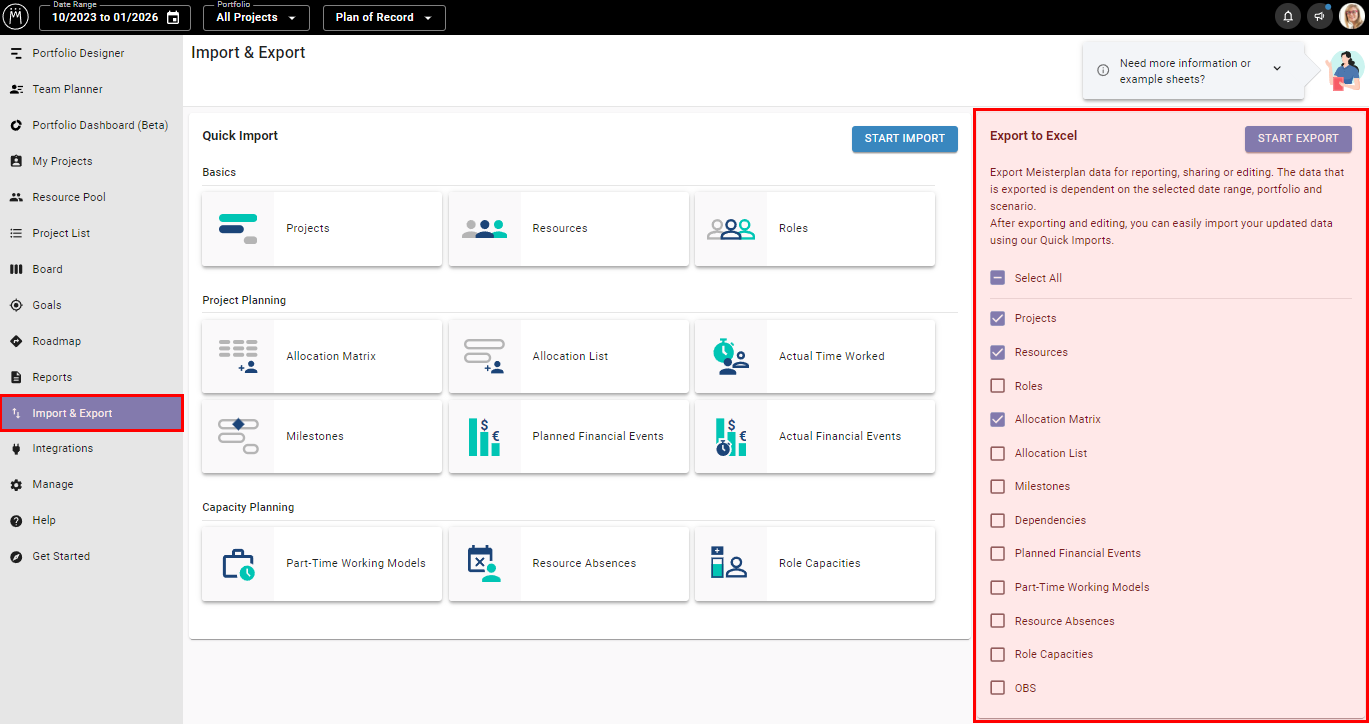Click the Team Planner sidebar icon
Screen dimensions: 1369x724
pyautogui.click(x=16, y=89)
